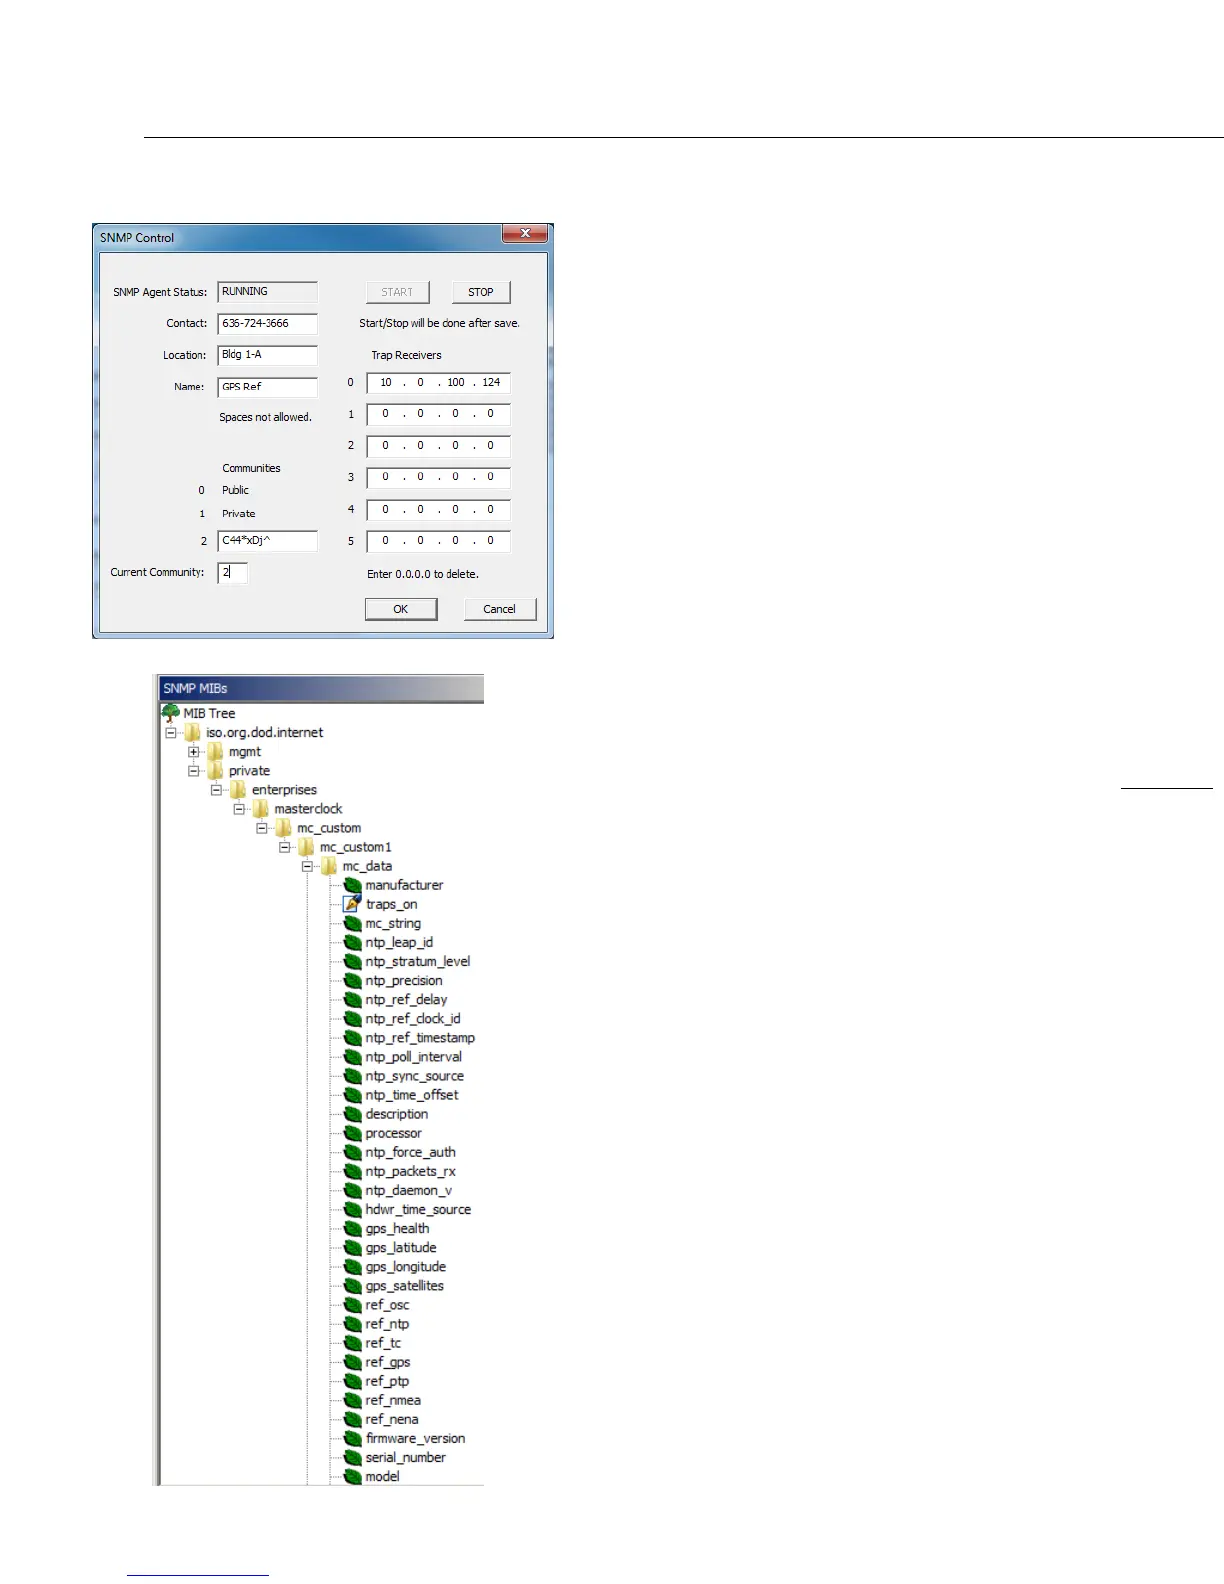1224x1584 pixels.
Task: Click the Contact phone number field
Action: (267, 323)
